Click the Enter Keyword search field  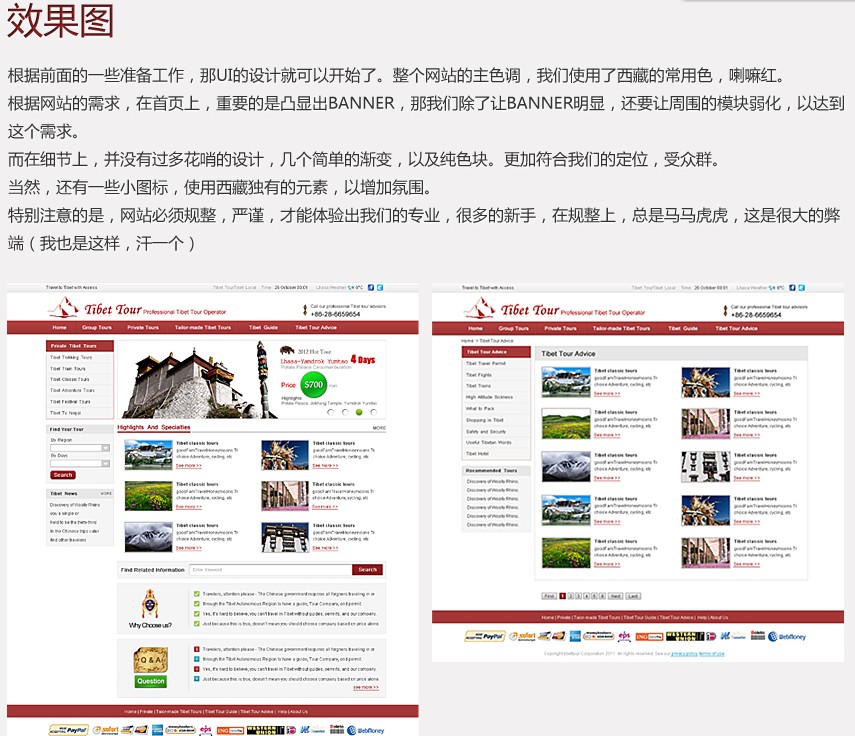tap(270, 570)
